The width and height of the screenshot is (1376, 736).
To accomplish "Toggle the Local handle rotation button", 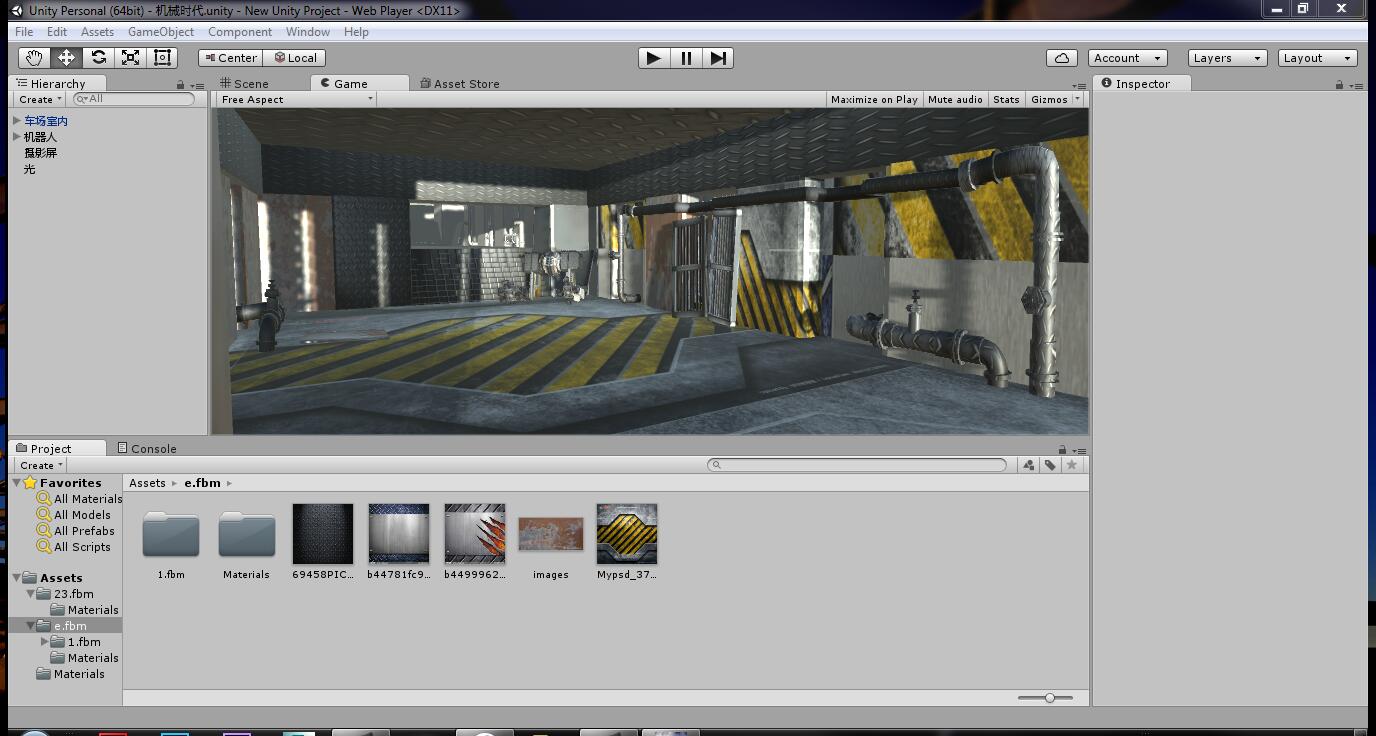I will (295, 58).
